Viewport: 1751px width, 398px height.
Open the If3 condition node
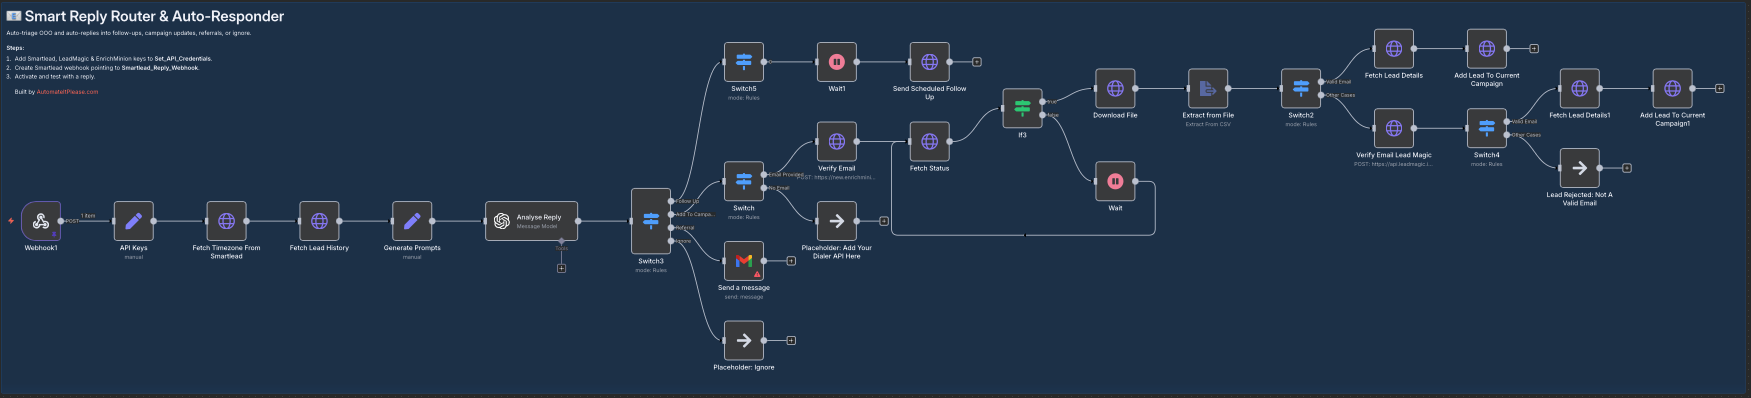1022,108
